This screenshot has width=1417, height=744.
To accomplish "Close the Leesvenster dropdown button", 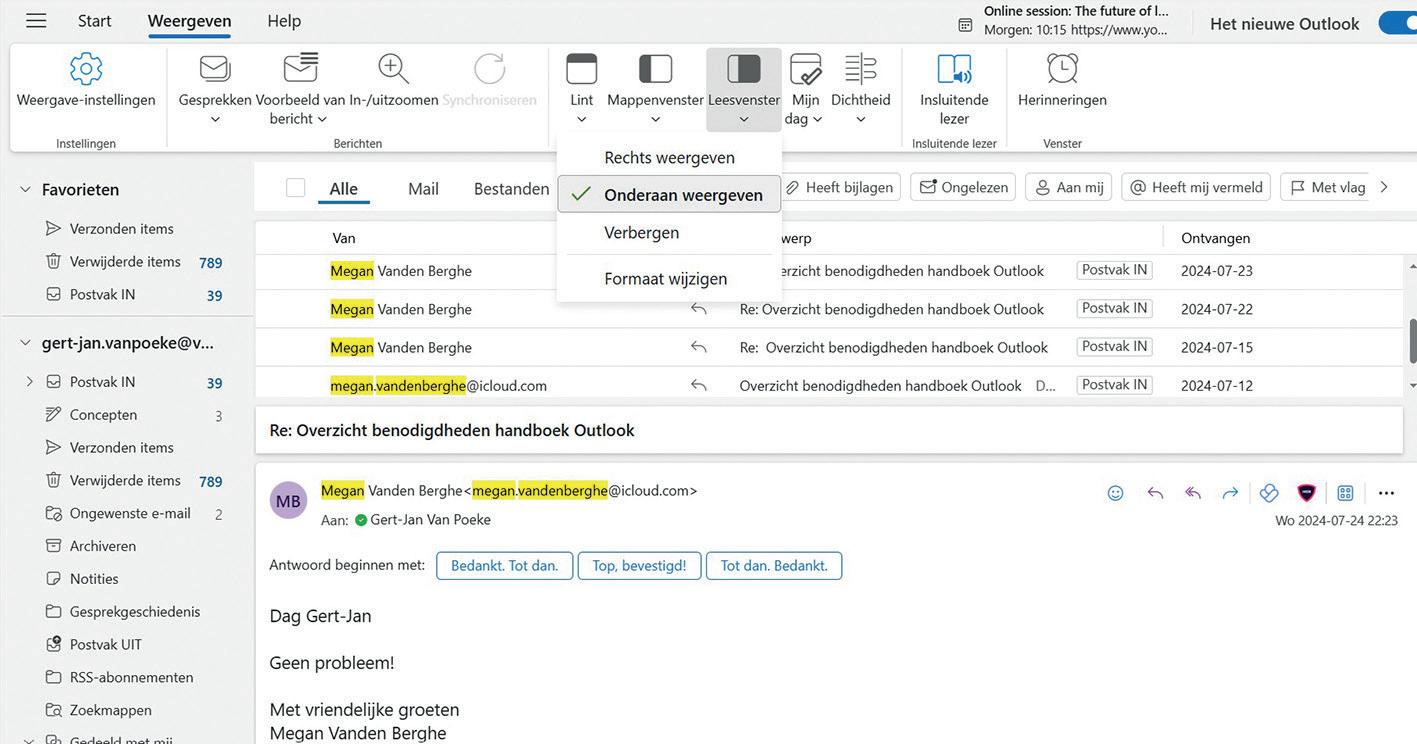I will point(744,90).
